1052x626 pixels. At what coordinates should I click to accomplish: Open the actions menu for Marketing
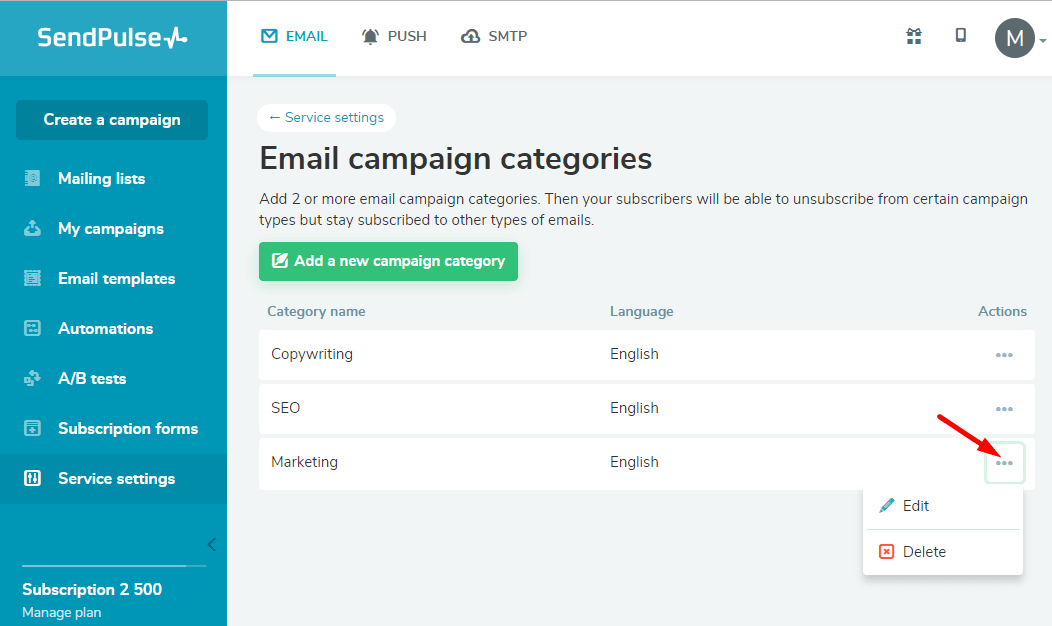(x=1004, y=462)
